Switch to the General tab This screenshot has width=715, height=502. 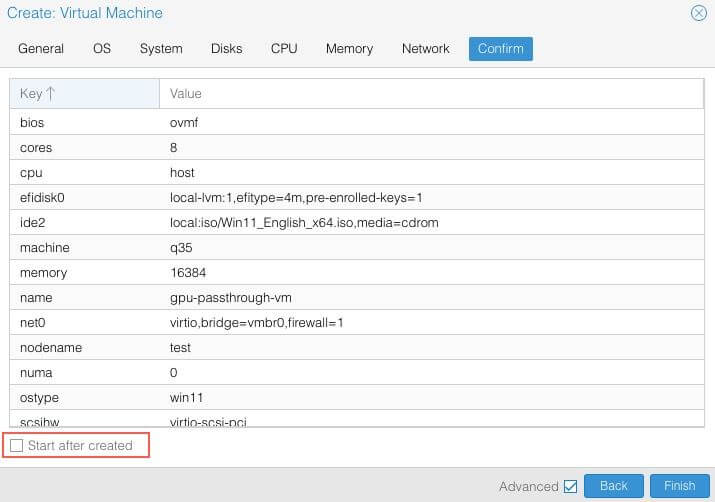click(41, 49)
